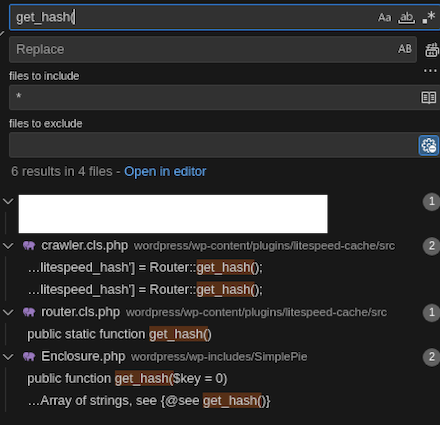Enable search only in open editors
The width and height of the screenshot is (440, 425).
click(x=429, y=97)
